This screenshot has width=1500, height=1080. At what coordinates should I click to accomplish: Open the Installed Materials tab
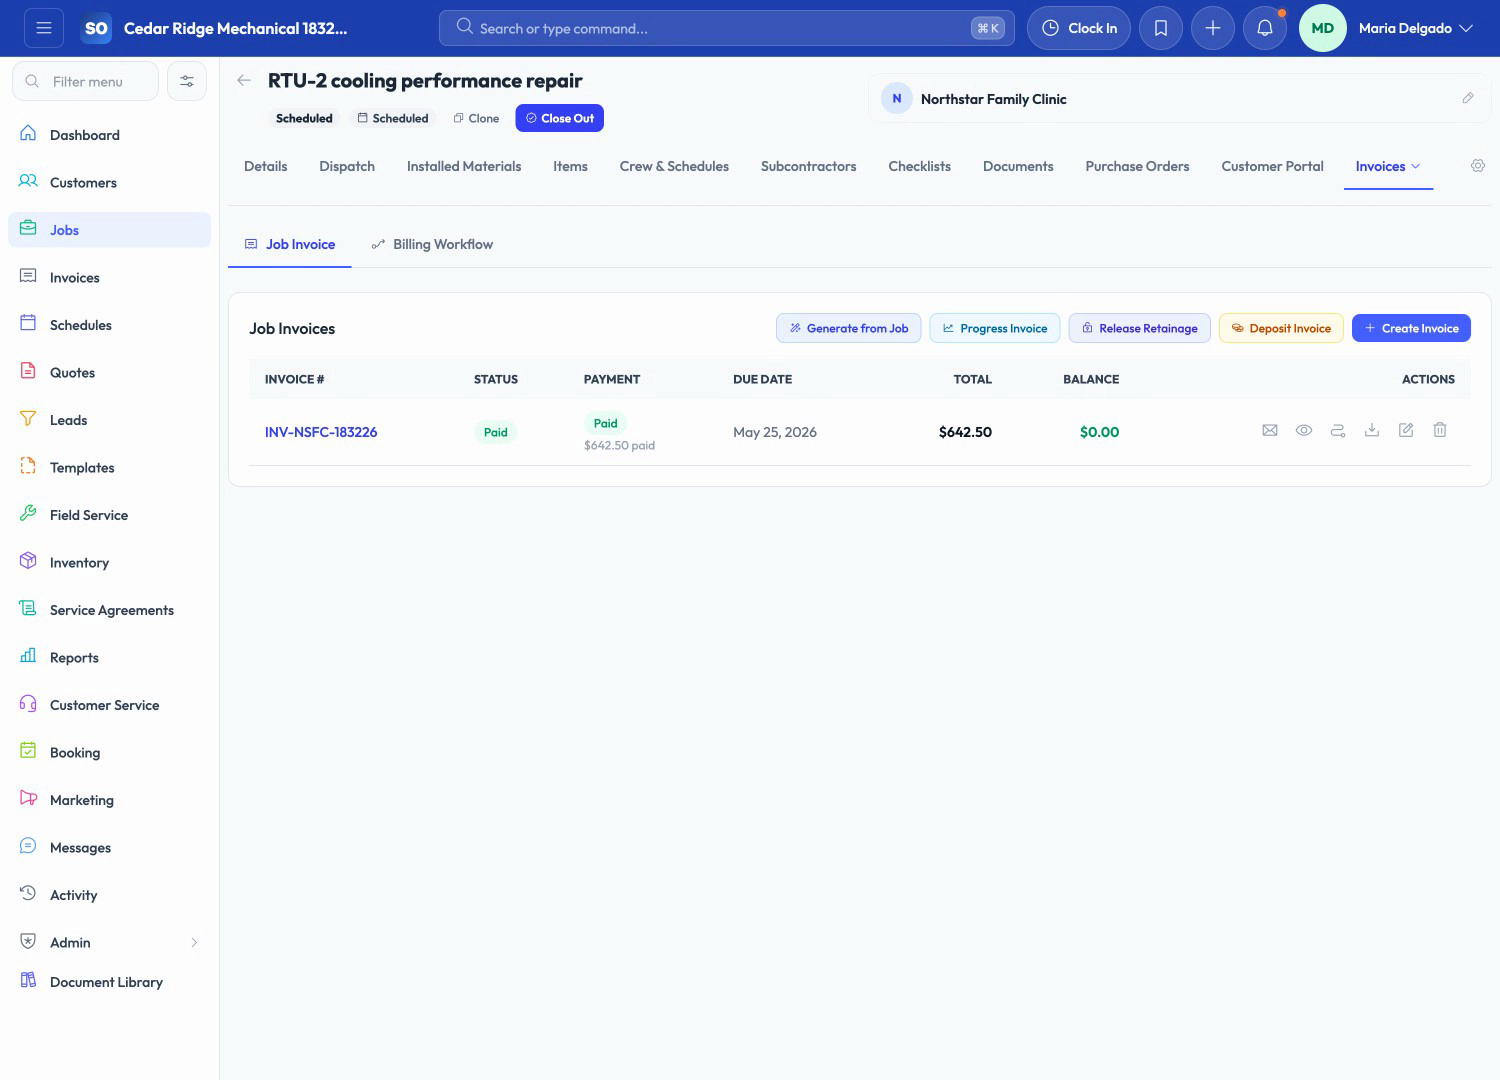coord(464,166)
